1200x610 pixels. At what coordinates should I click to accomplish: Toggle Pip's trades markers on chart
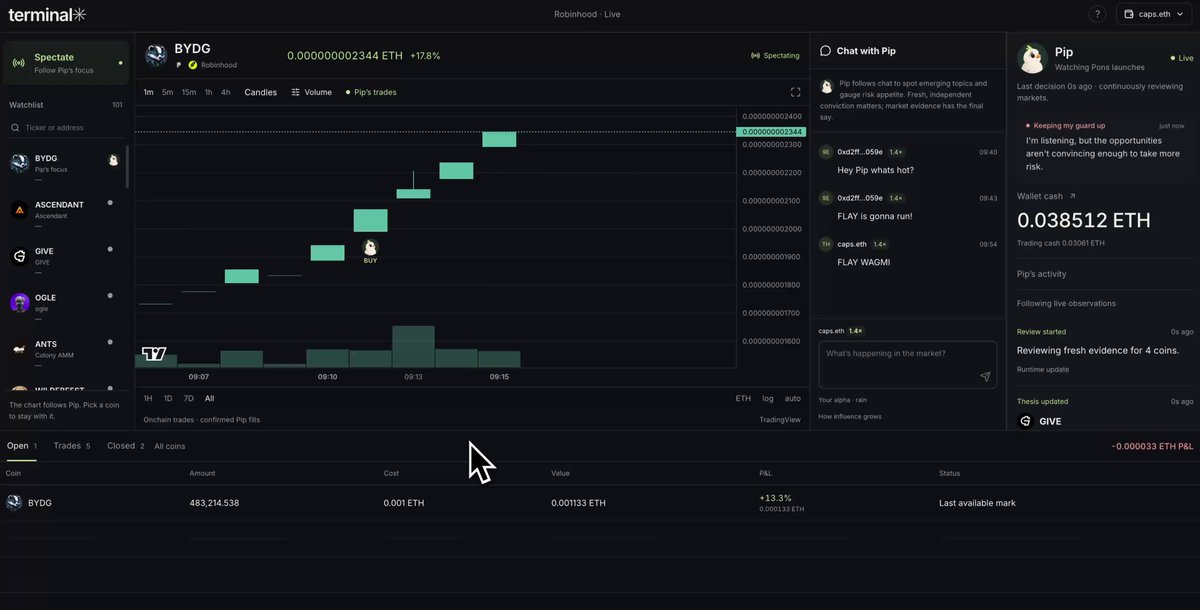coord(371,92)
